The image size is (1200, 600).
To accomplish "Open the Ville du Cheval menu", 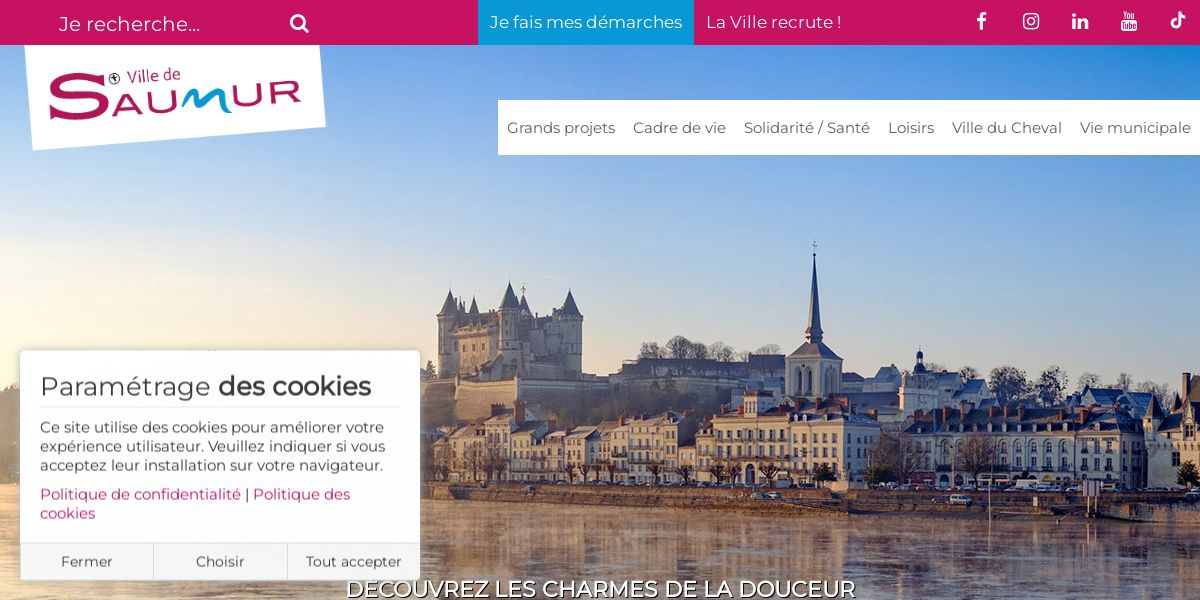I will click(x=1007, y=128).
